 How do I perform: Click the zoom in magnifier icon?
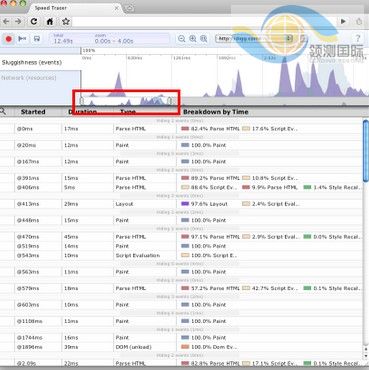pos(193,39)
